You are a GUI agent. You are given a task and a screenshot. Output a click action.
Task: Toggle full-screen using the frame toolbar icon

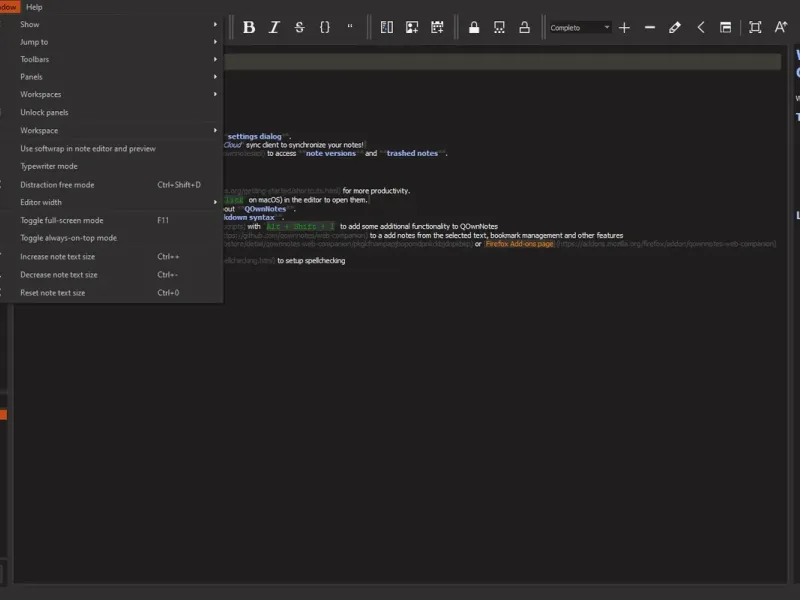click(x=755, y=27)
